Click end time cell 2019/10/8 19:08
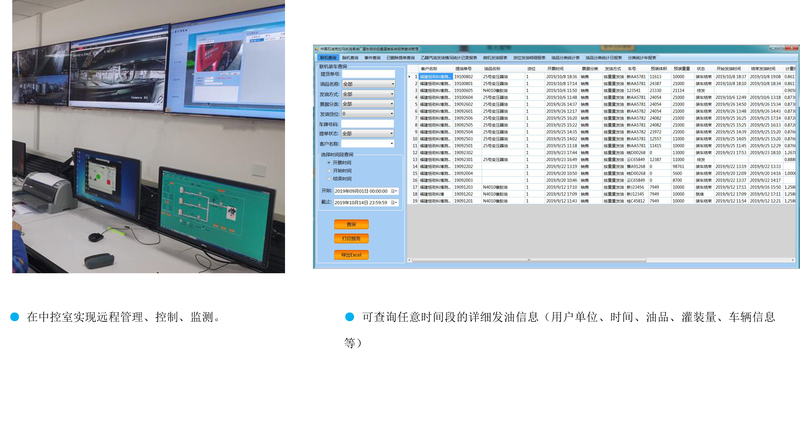800x442 pixels. tap(765, 77)
